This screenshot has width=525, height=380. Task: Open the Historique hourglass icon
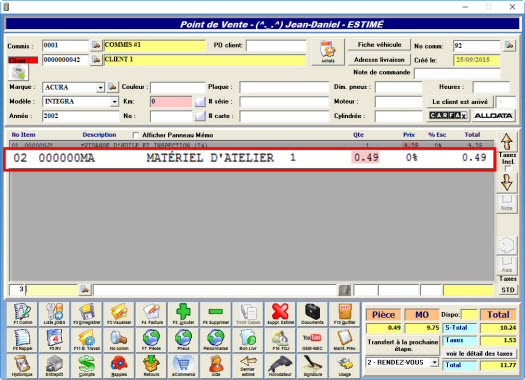click(22, 366)
